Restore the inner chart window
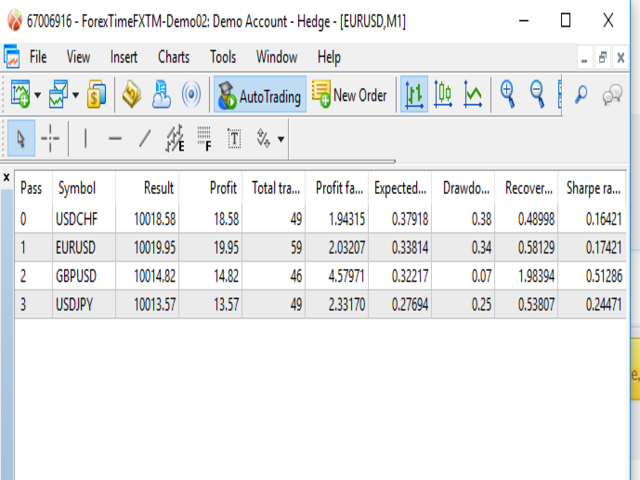This screenshot has height=480, width=640. point(602,57)
